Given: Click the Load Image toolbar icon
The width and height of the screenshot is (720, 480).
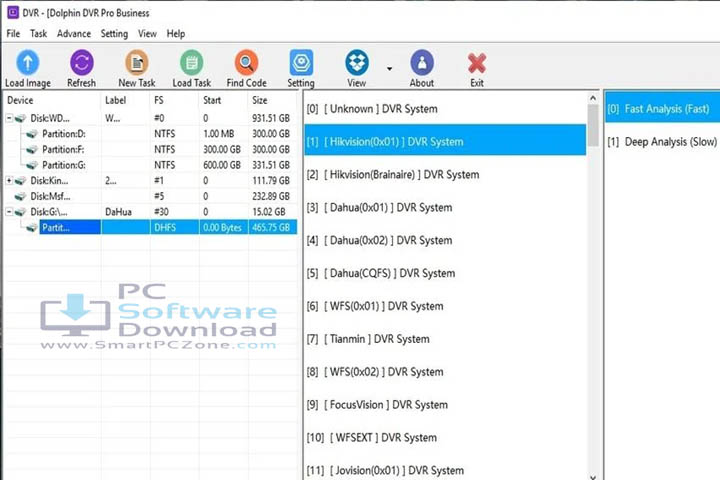Looking at the screenshot, I should click(x=28, y=62).
